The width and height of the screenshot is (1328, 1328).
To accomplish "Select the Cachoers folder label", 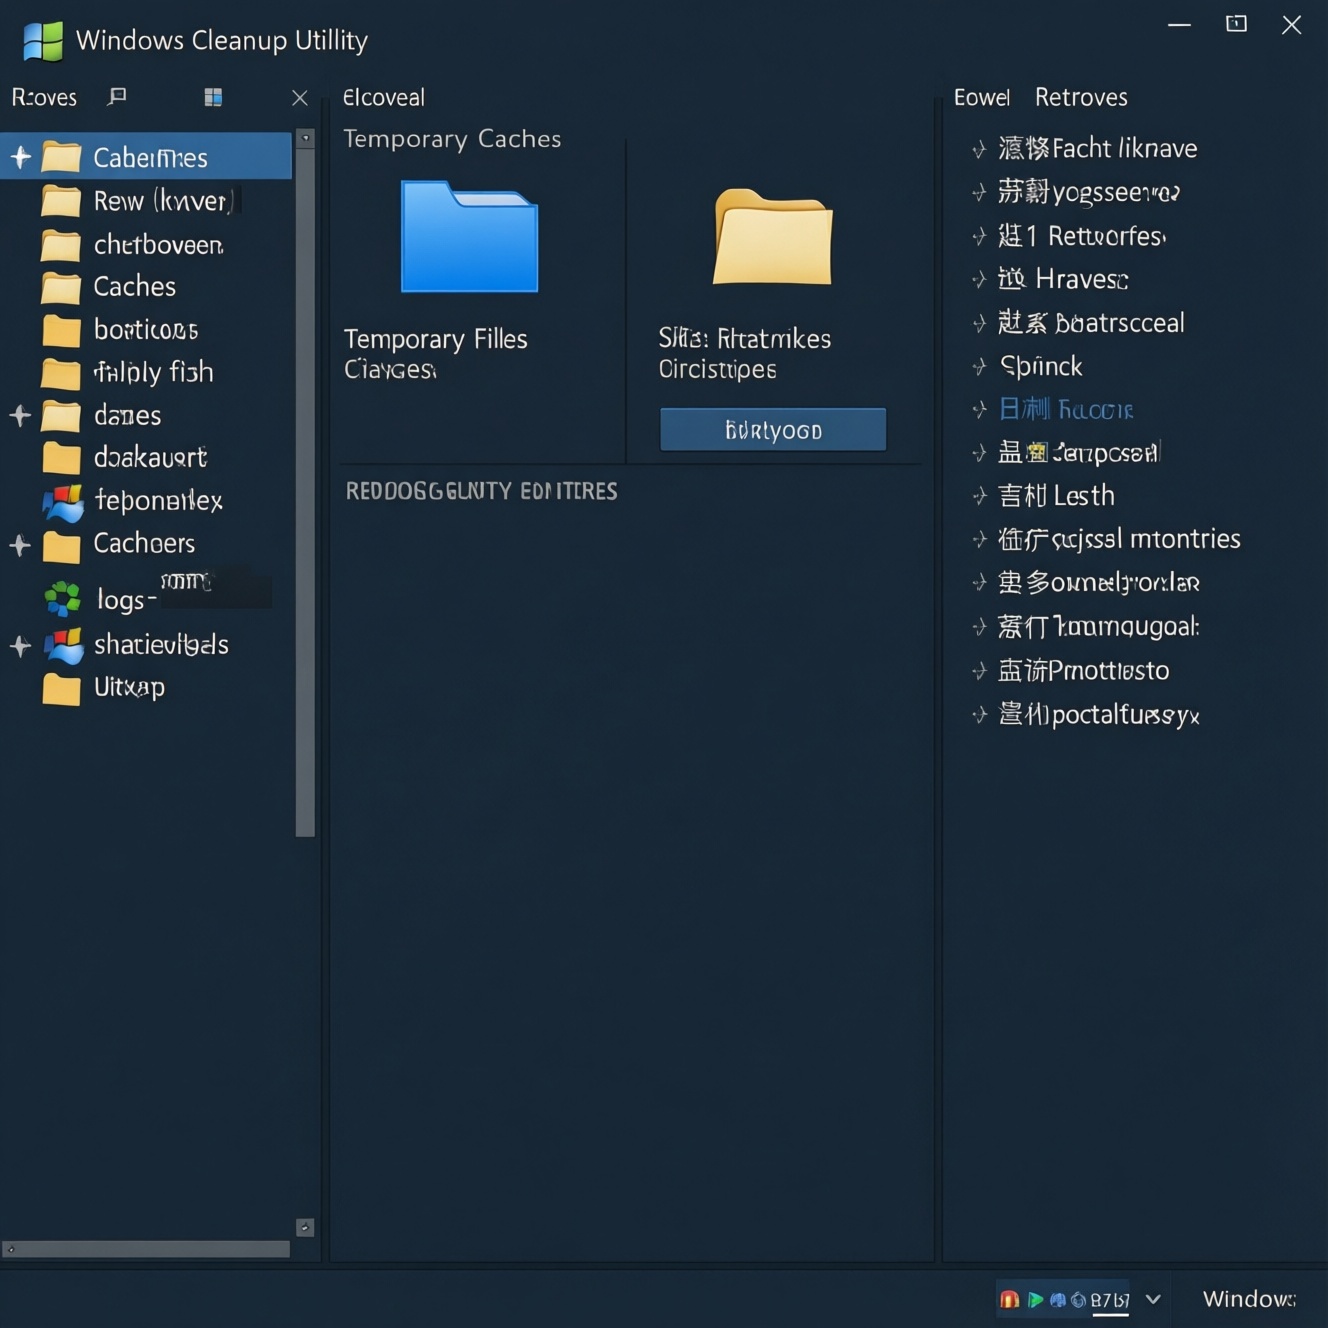I will pos(144,543).
